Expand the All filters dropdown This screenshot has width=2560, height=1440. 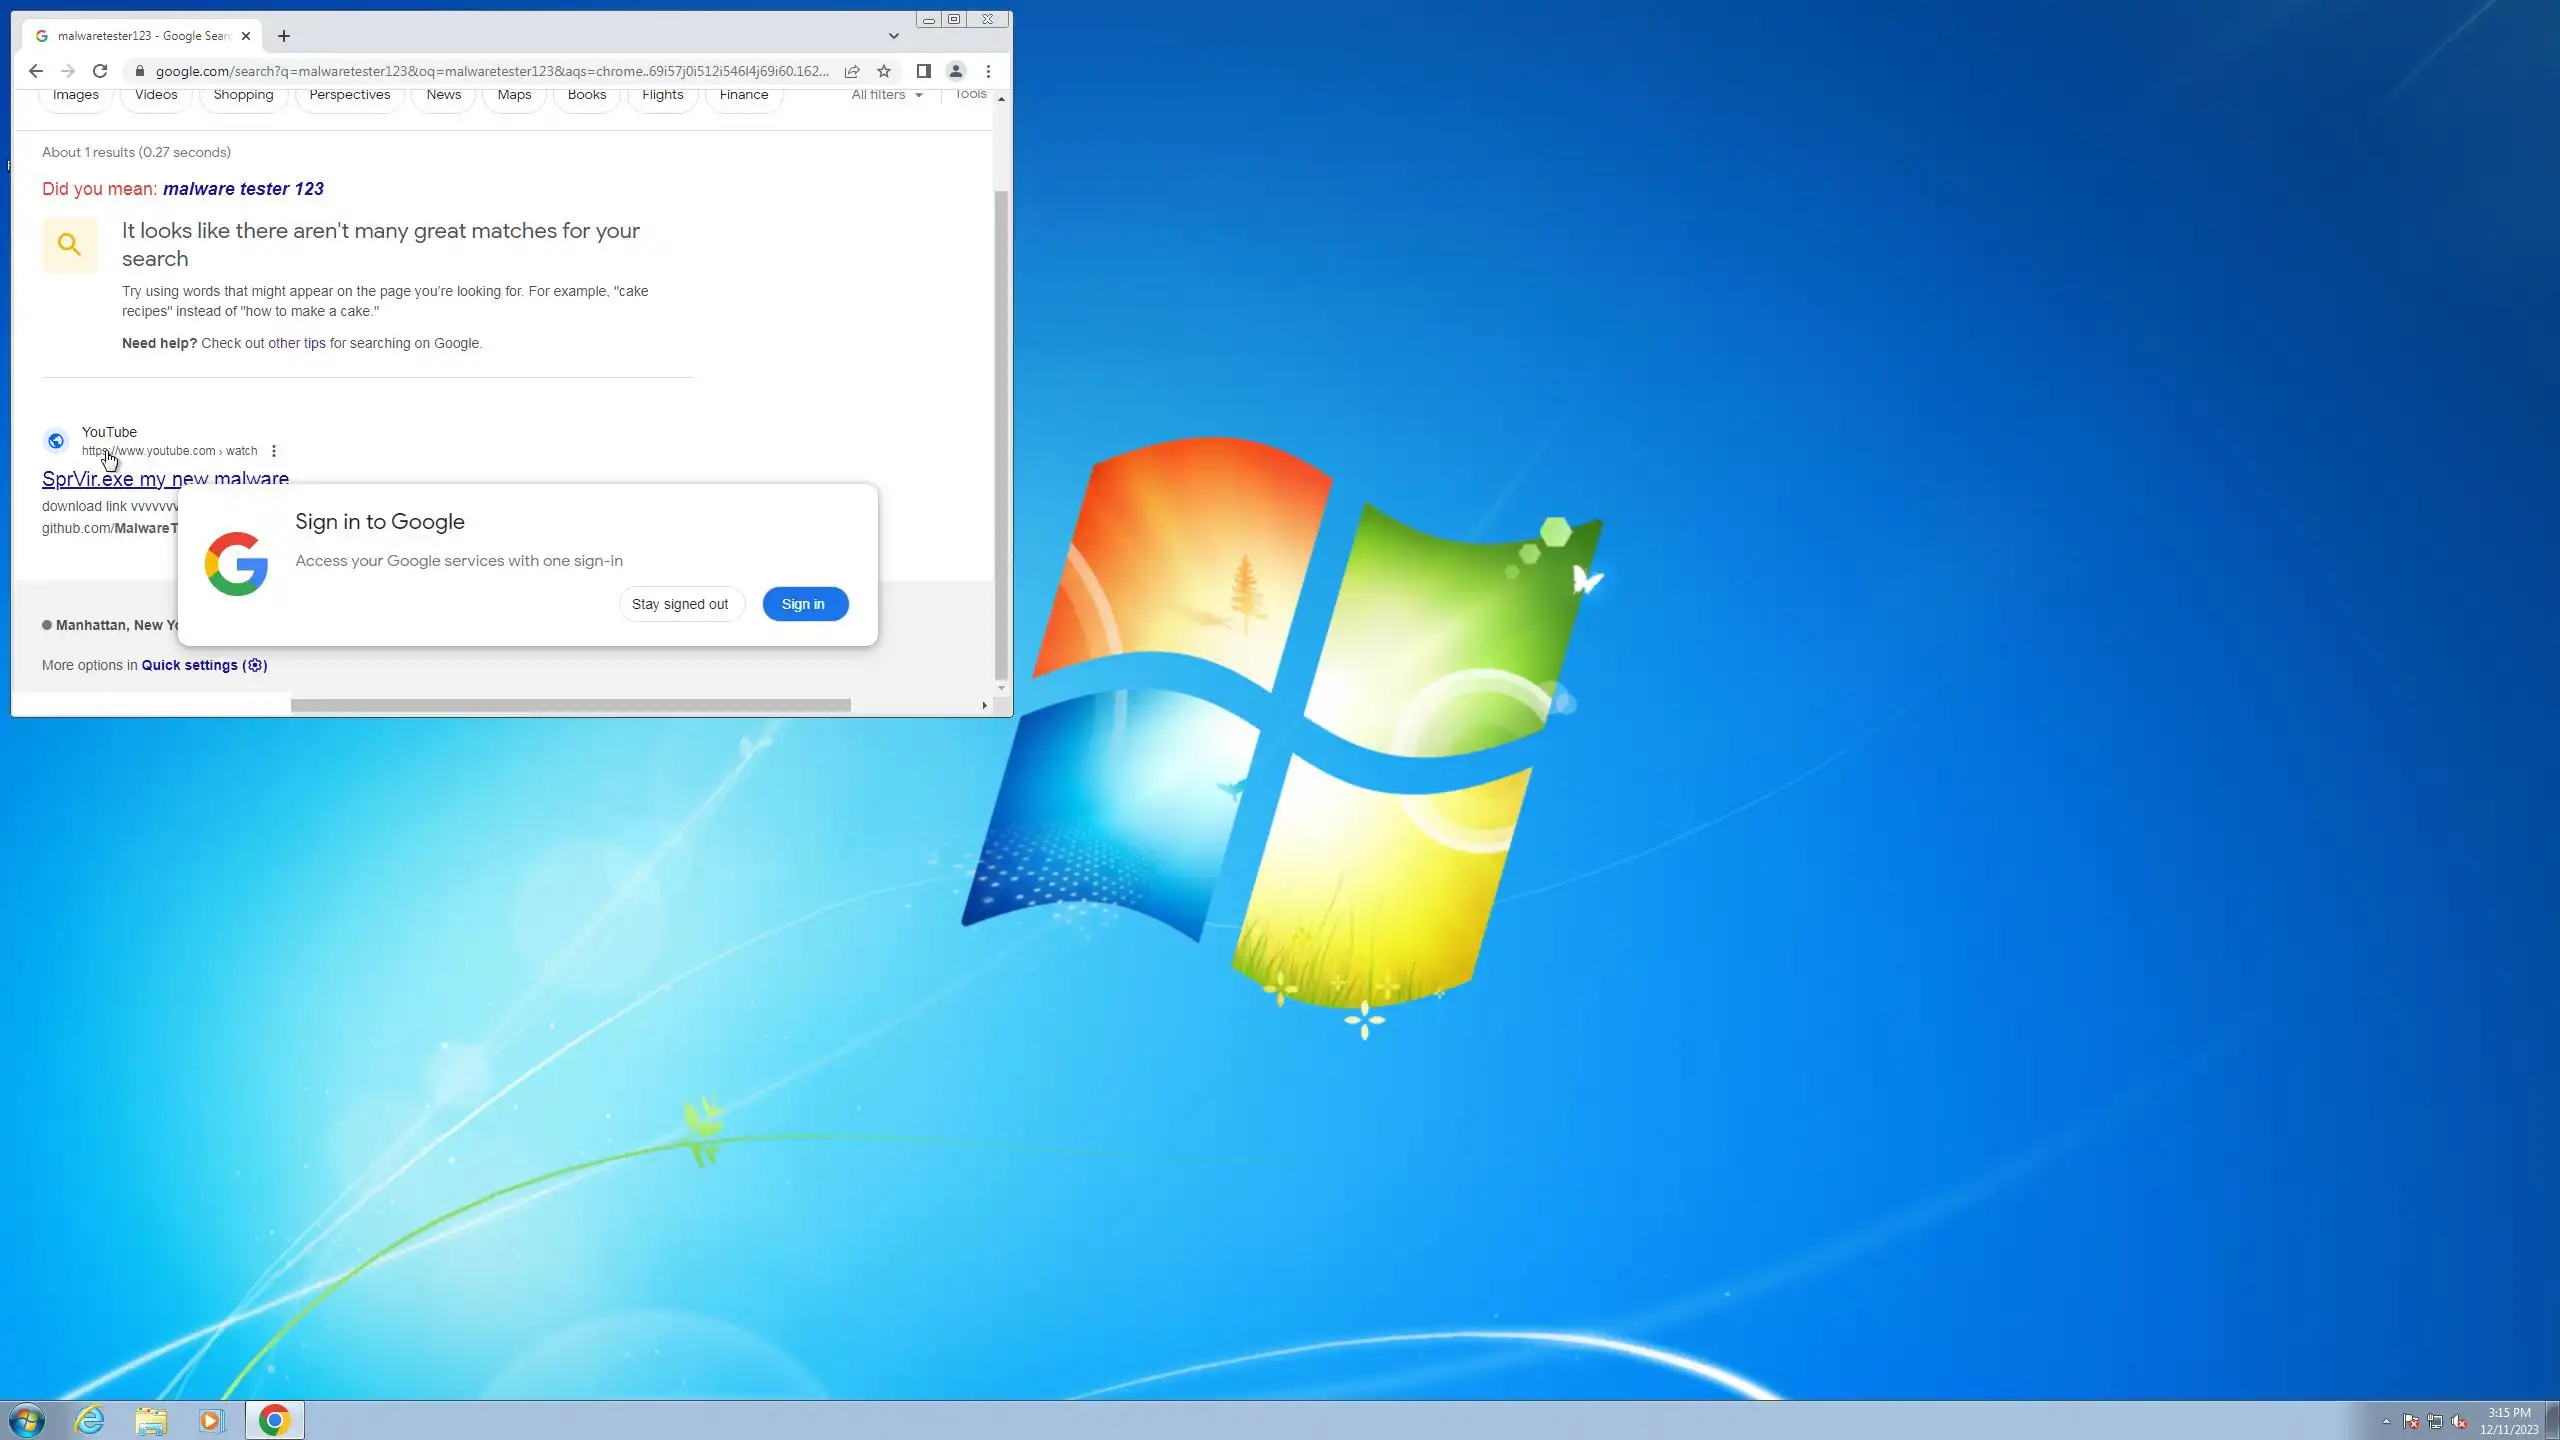coord(887,95)
